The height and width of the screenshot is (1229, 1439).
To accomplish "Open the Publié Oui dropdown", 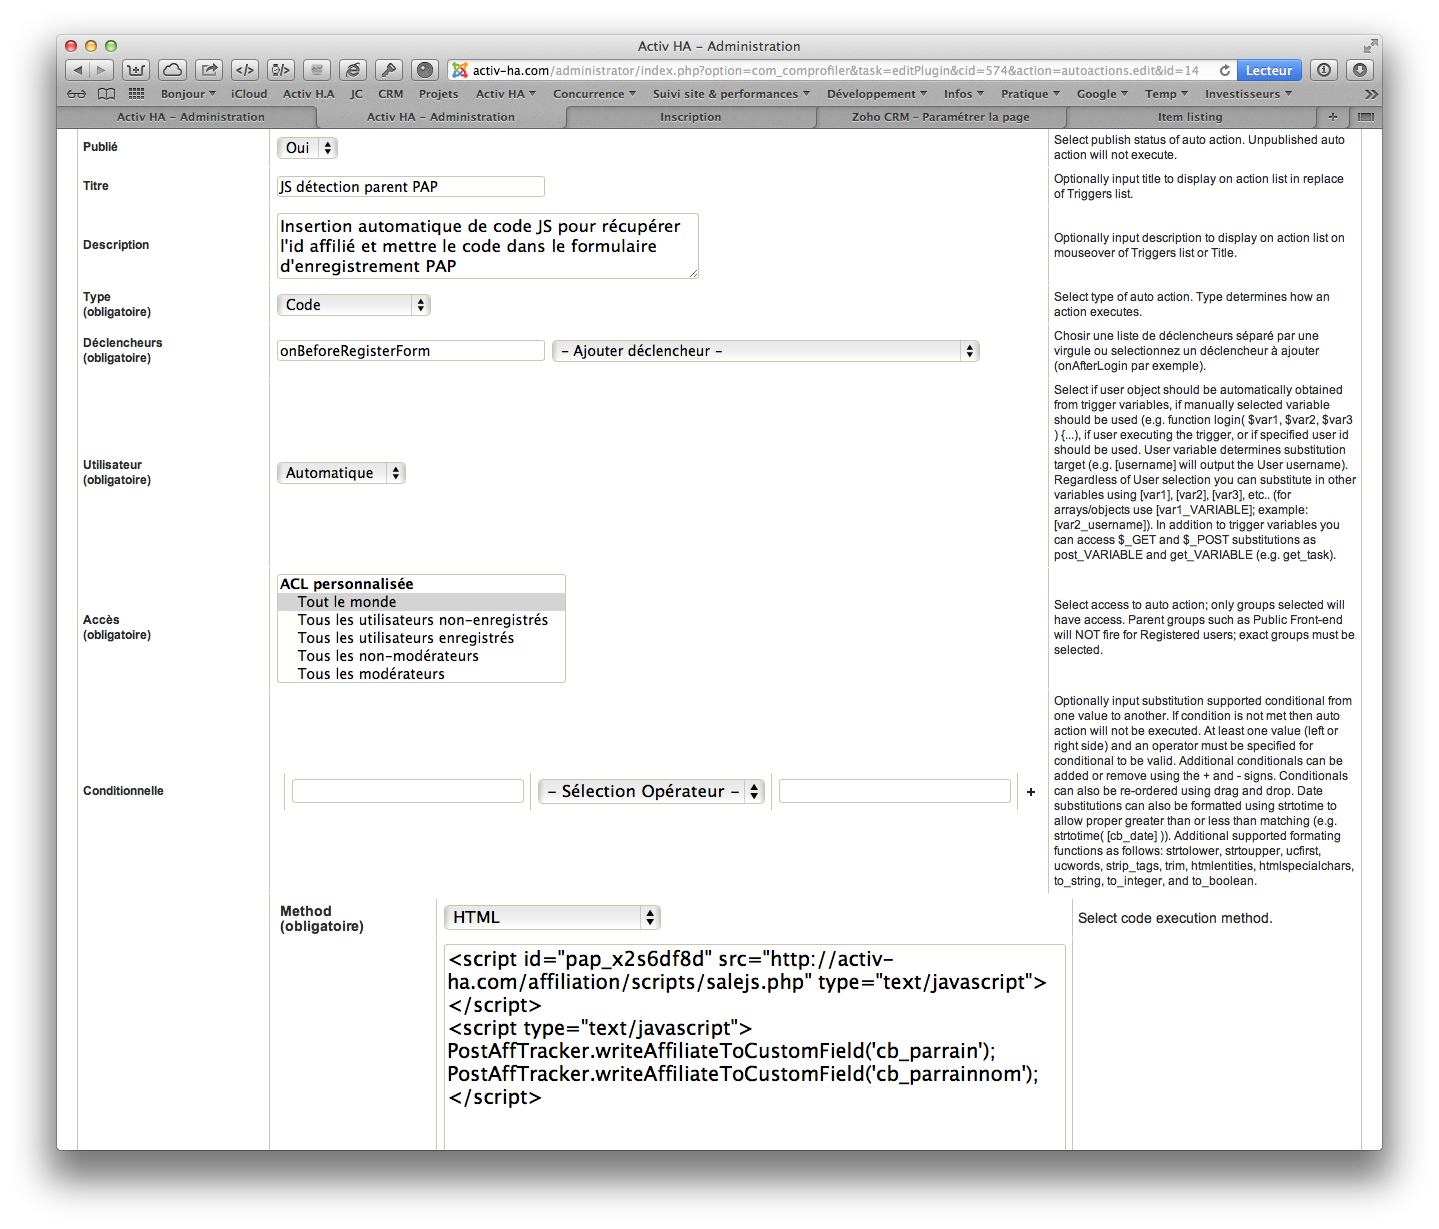I will click(307, 148).
